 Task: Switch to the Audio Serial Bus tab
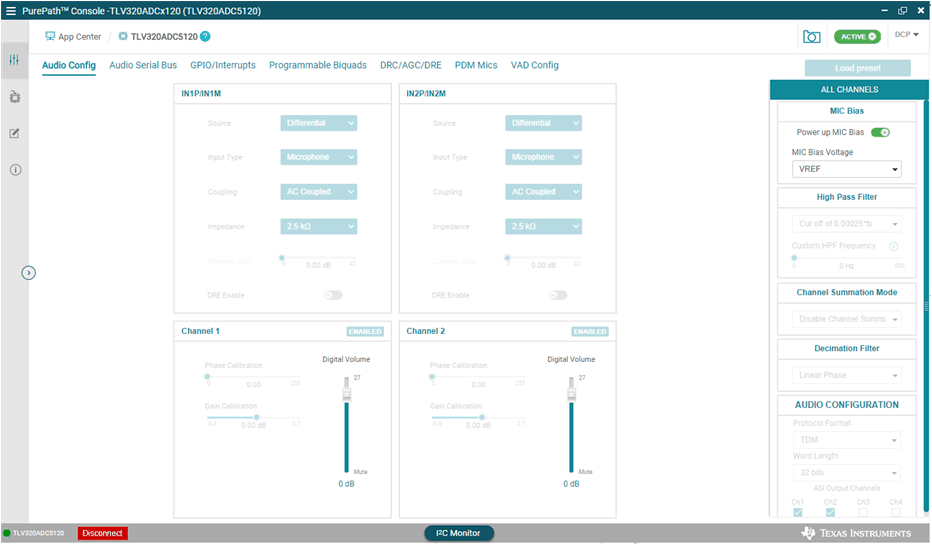point(143,65)
